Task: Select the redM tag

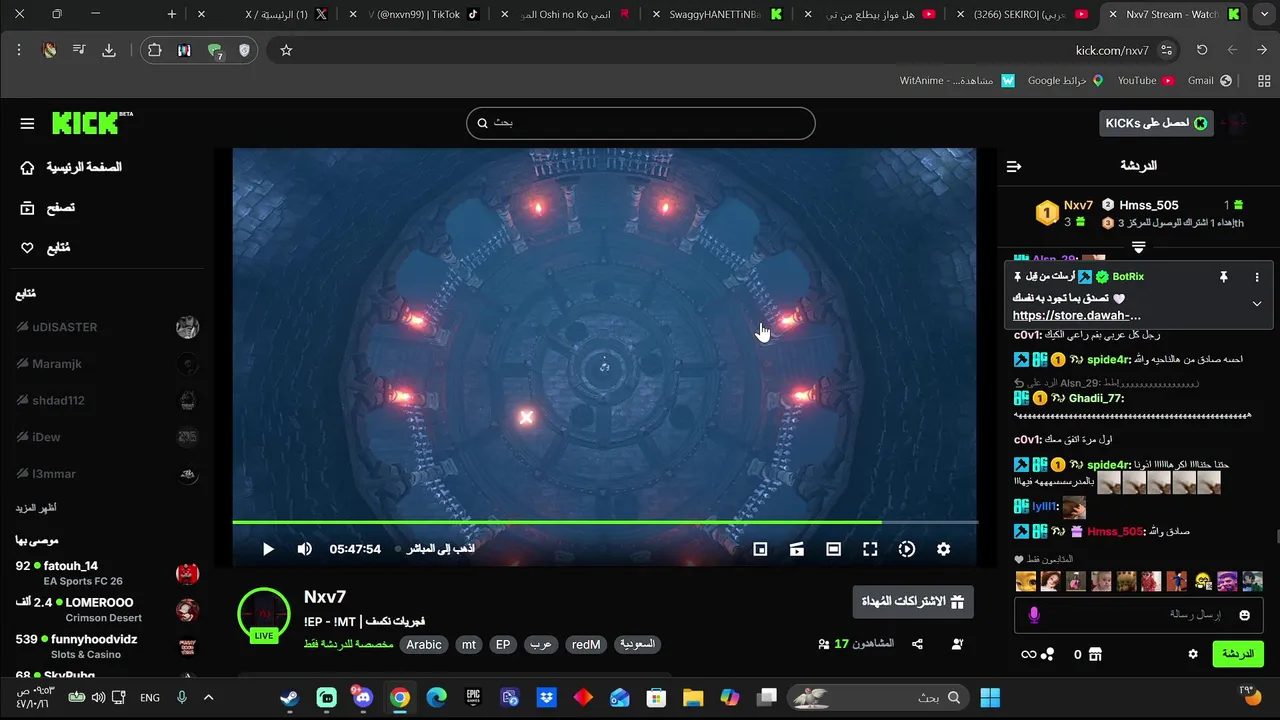Action: 586,645
